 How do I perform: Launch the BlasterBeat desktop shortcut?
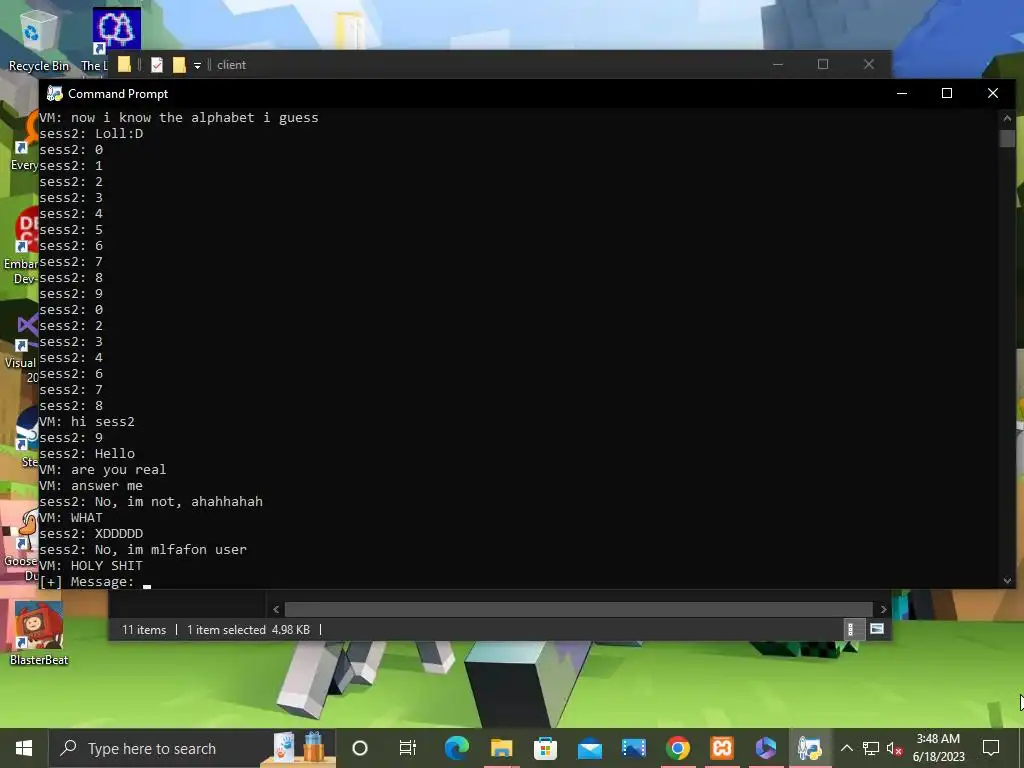point(39,633)
